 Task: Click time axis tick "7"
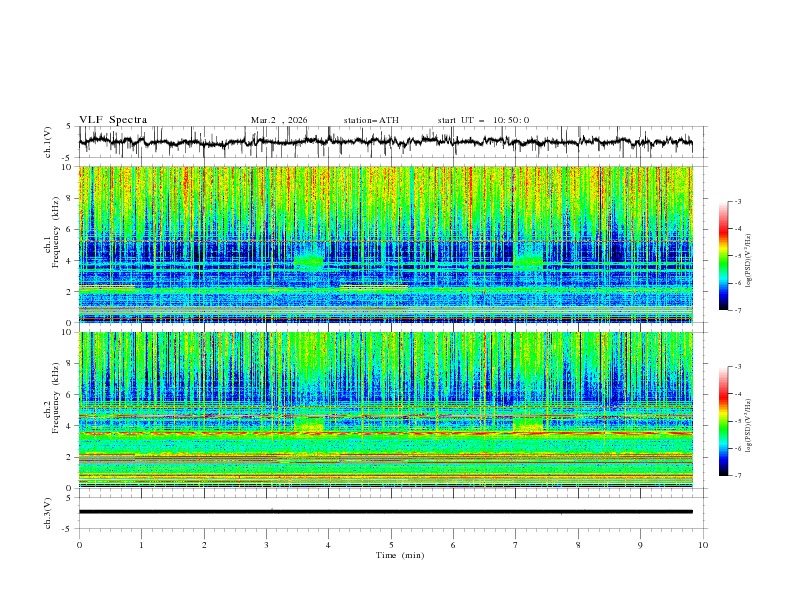[x=516, y=545]
